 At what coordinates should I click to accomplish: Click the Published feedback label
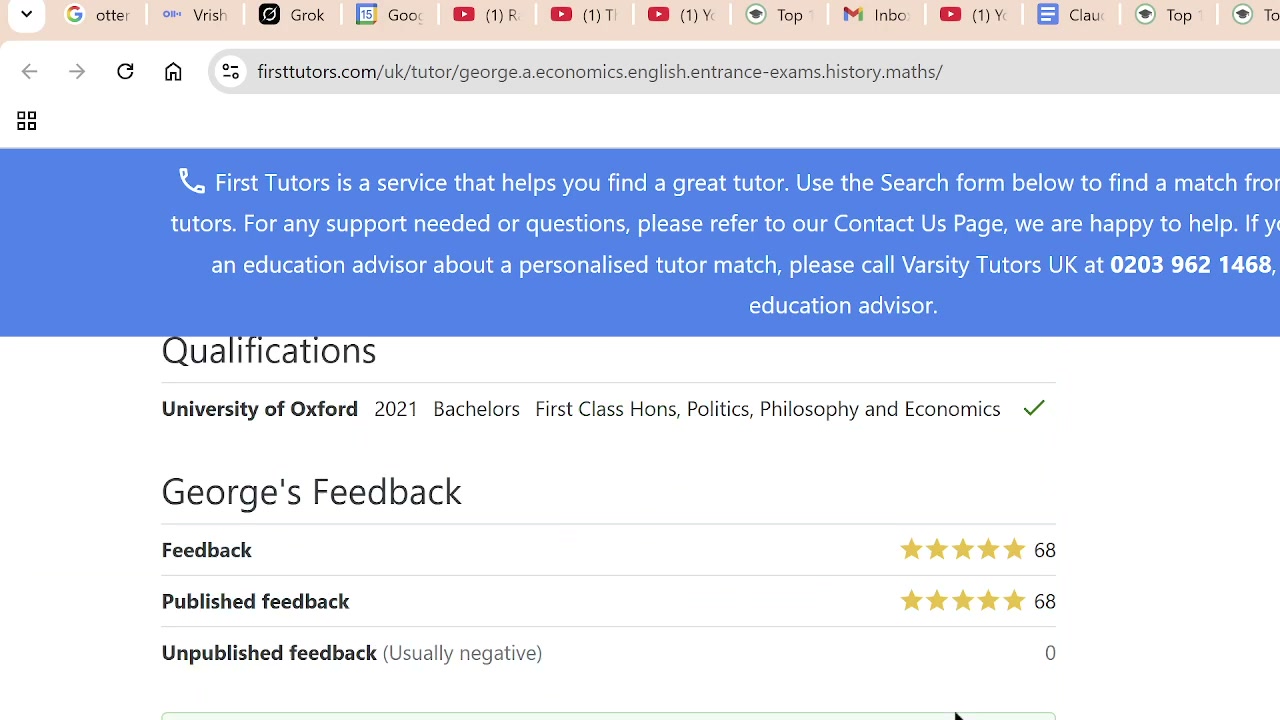(x=255, y=601)
